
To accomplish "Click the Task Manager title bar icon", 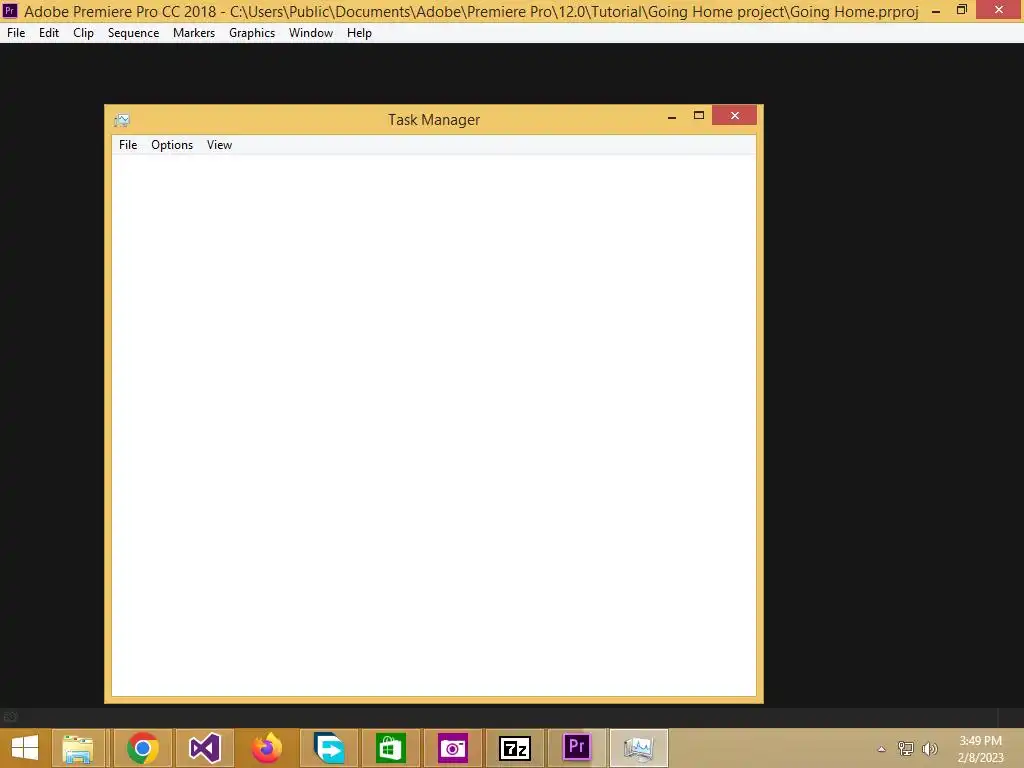I will [122, 120].
